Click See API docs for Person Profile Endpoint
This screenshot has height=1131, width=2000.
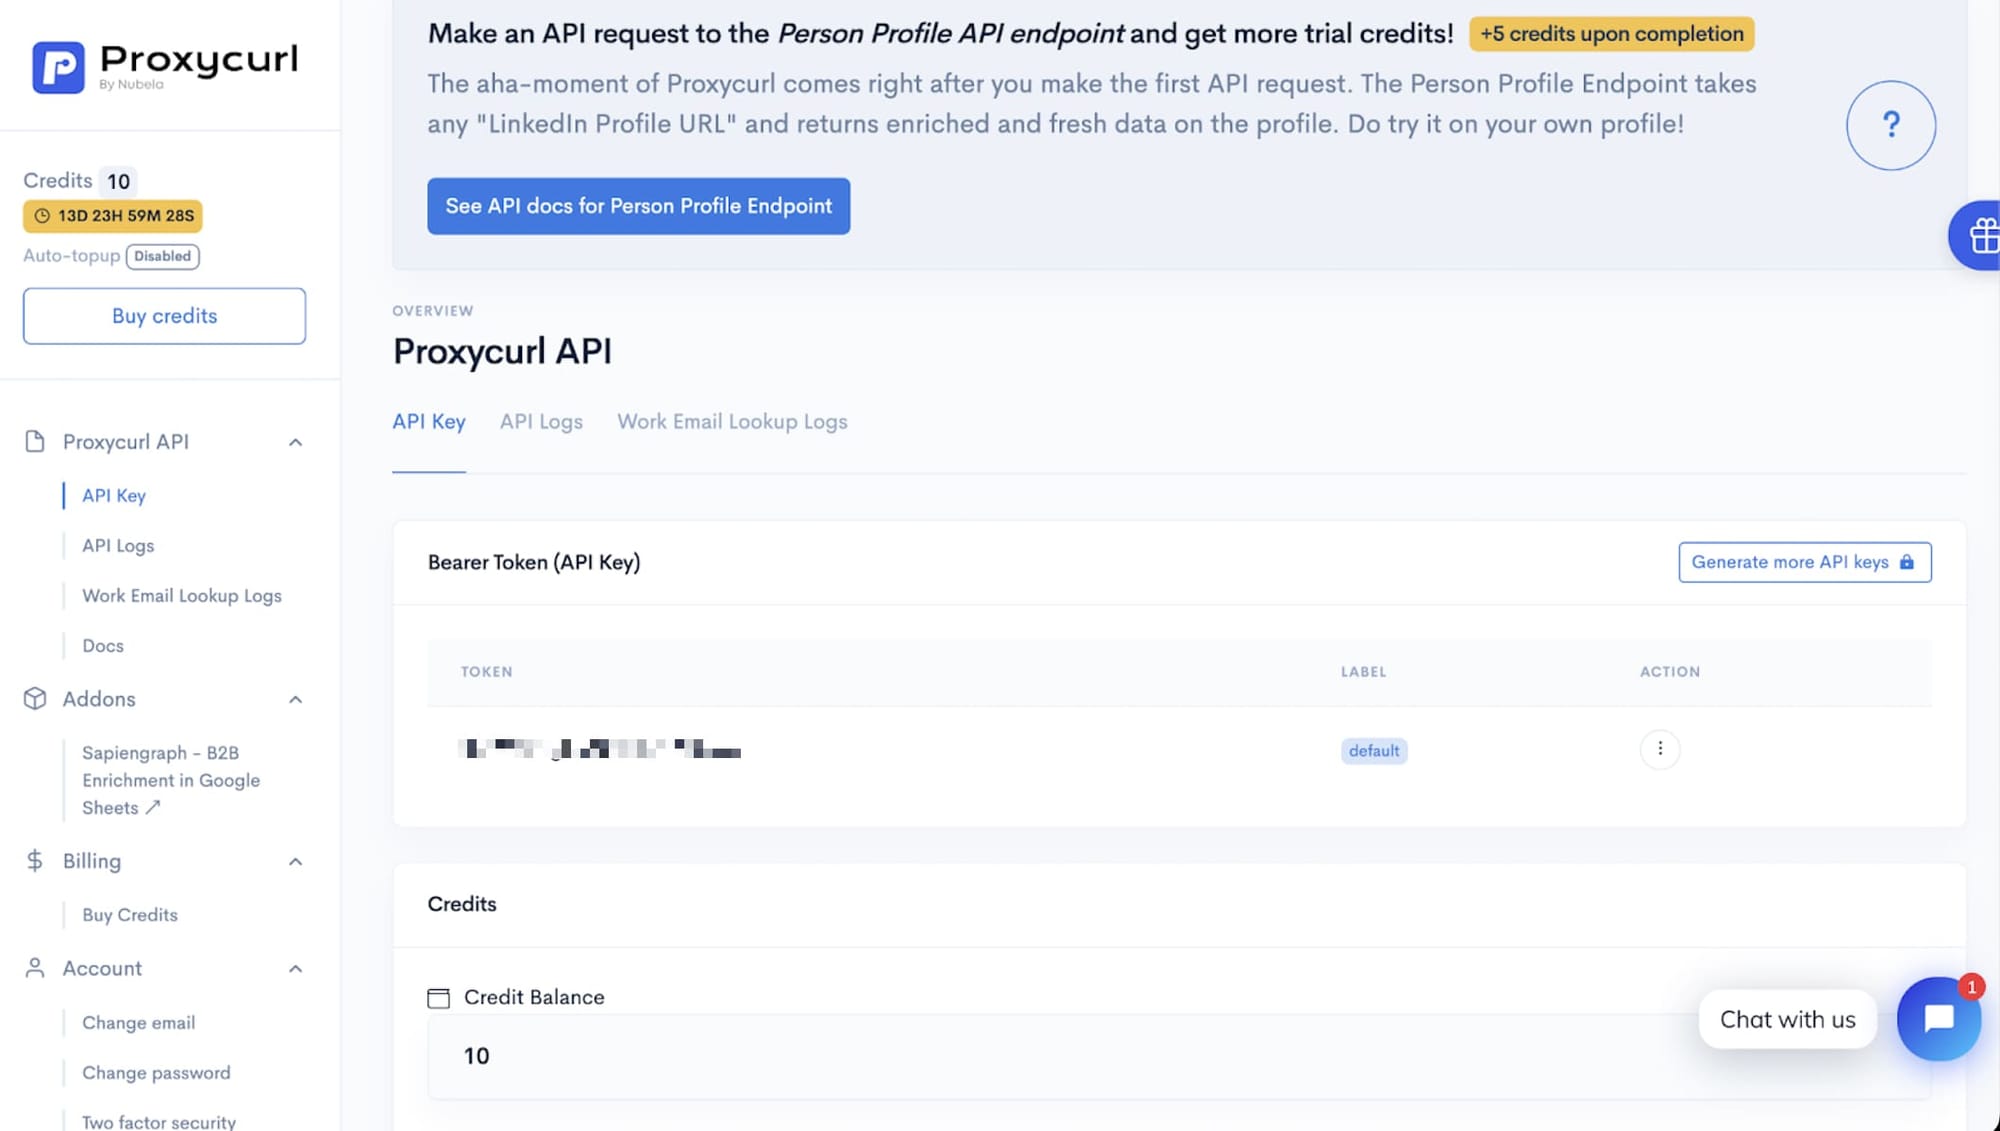tap(638, 206)
